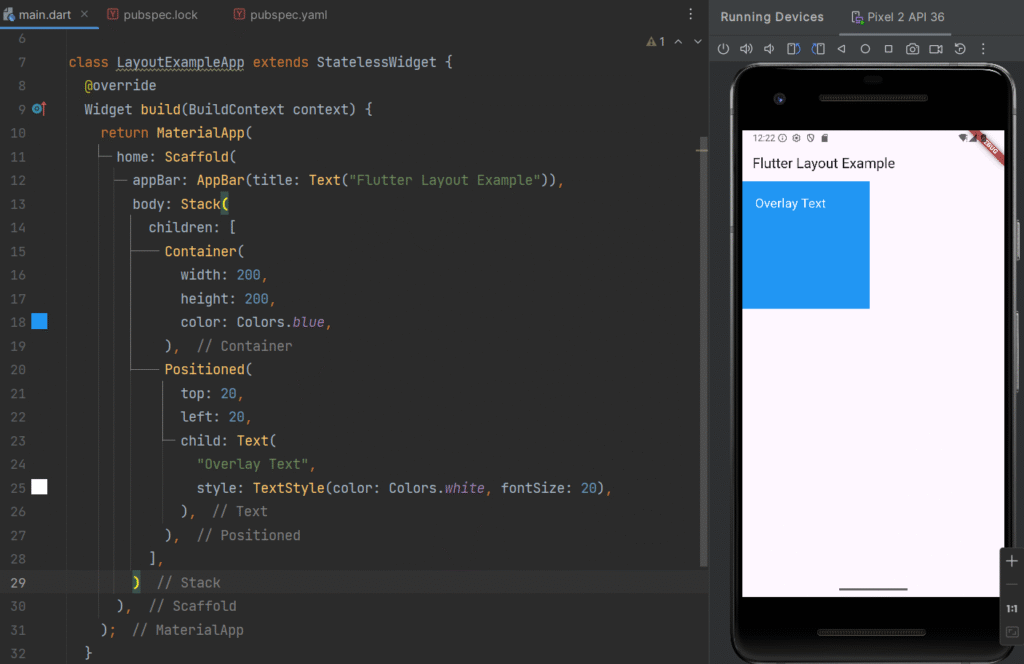The height and width of the screenshot is (664, 1024).
Task: Zoom in on the emulator with plus icon
Action: [1011, 561]
